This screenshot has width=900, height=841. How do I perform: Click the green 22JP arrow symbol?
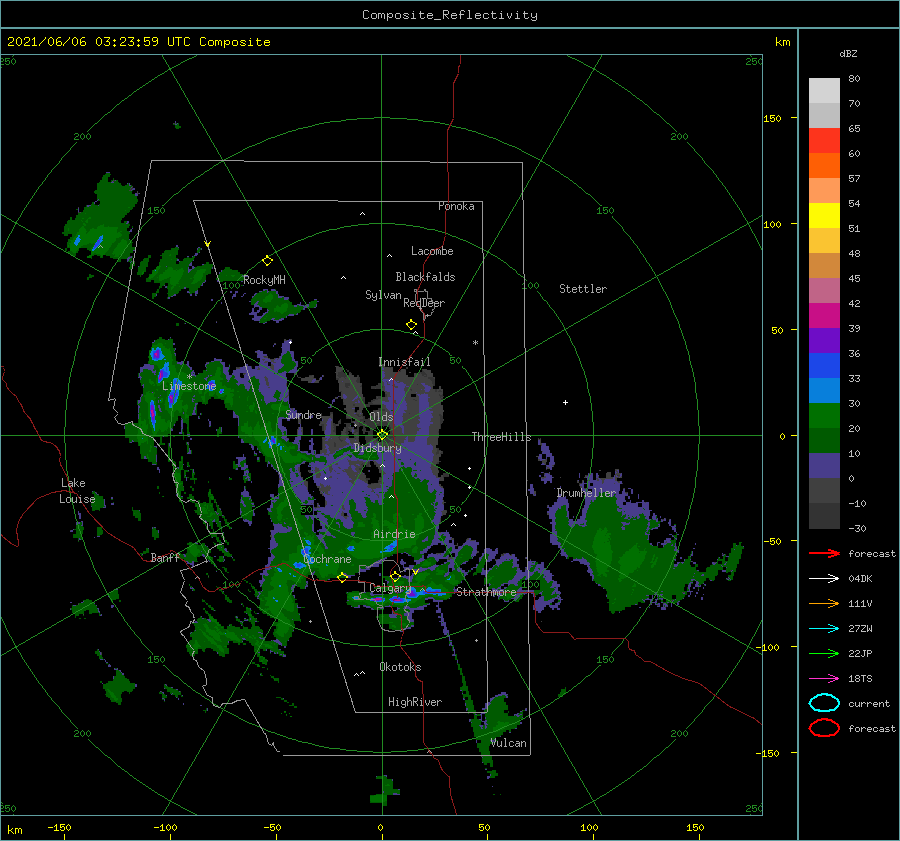tap(824, 653)
